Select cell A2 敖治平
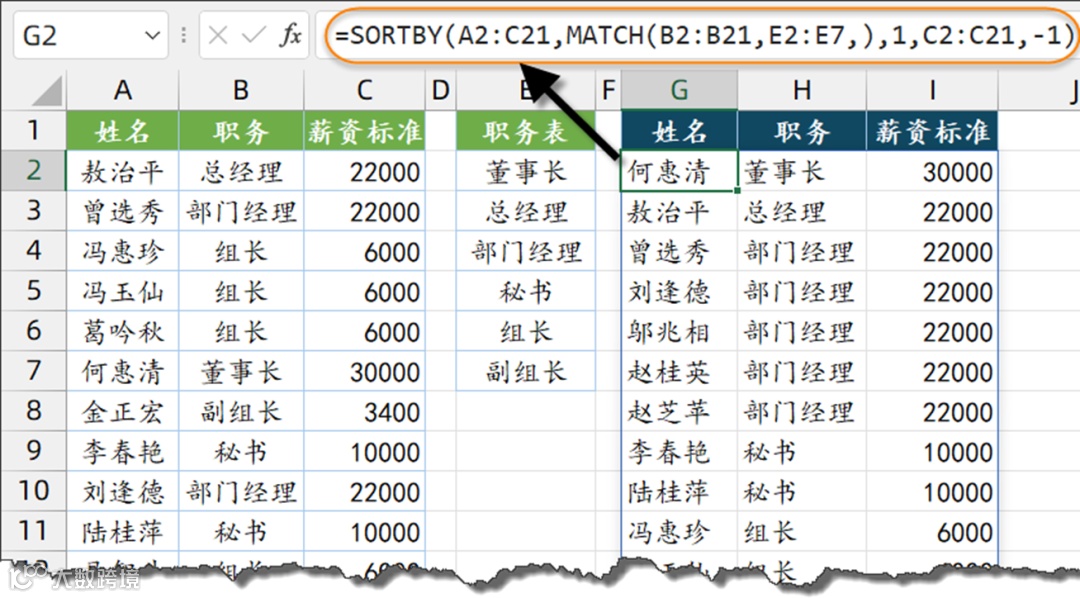1080x598 pixels. [x=123, y=171]
